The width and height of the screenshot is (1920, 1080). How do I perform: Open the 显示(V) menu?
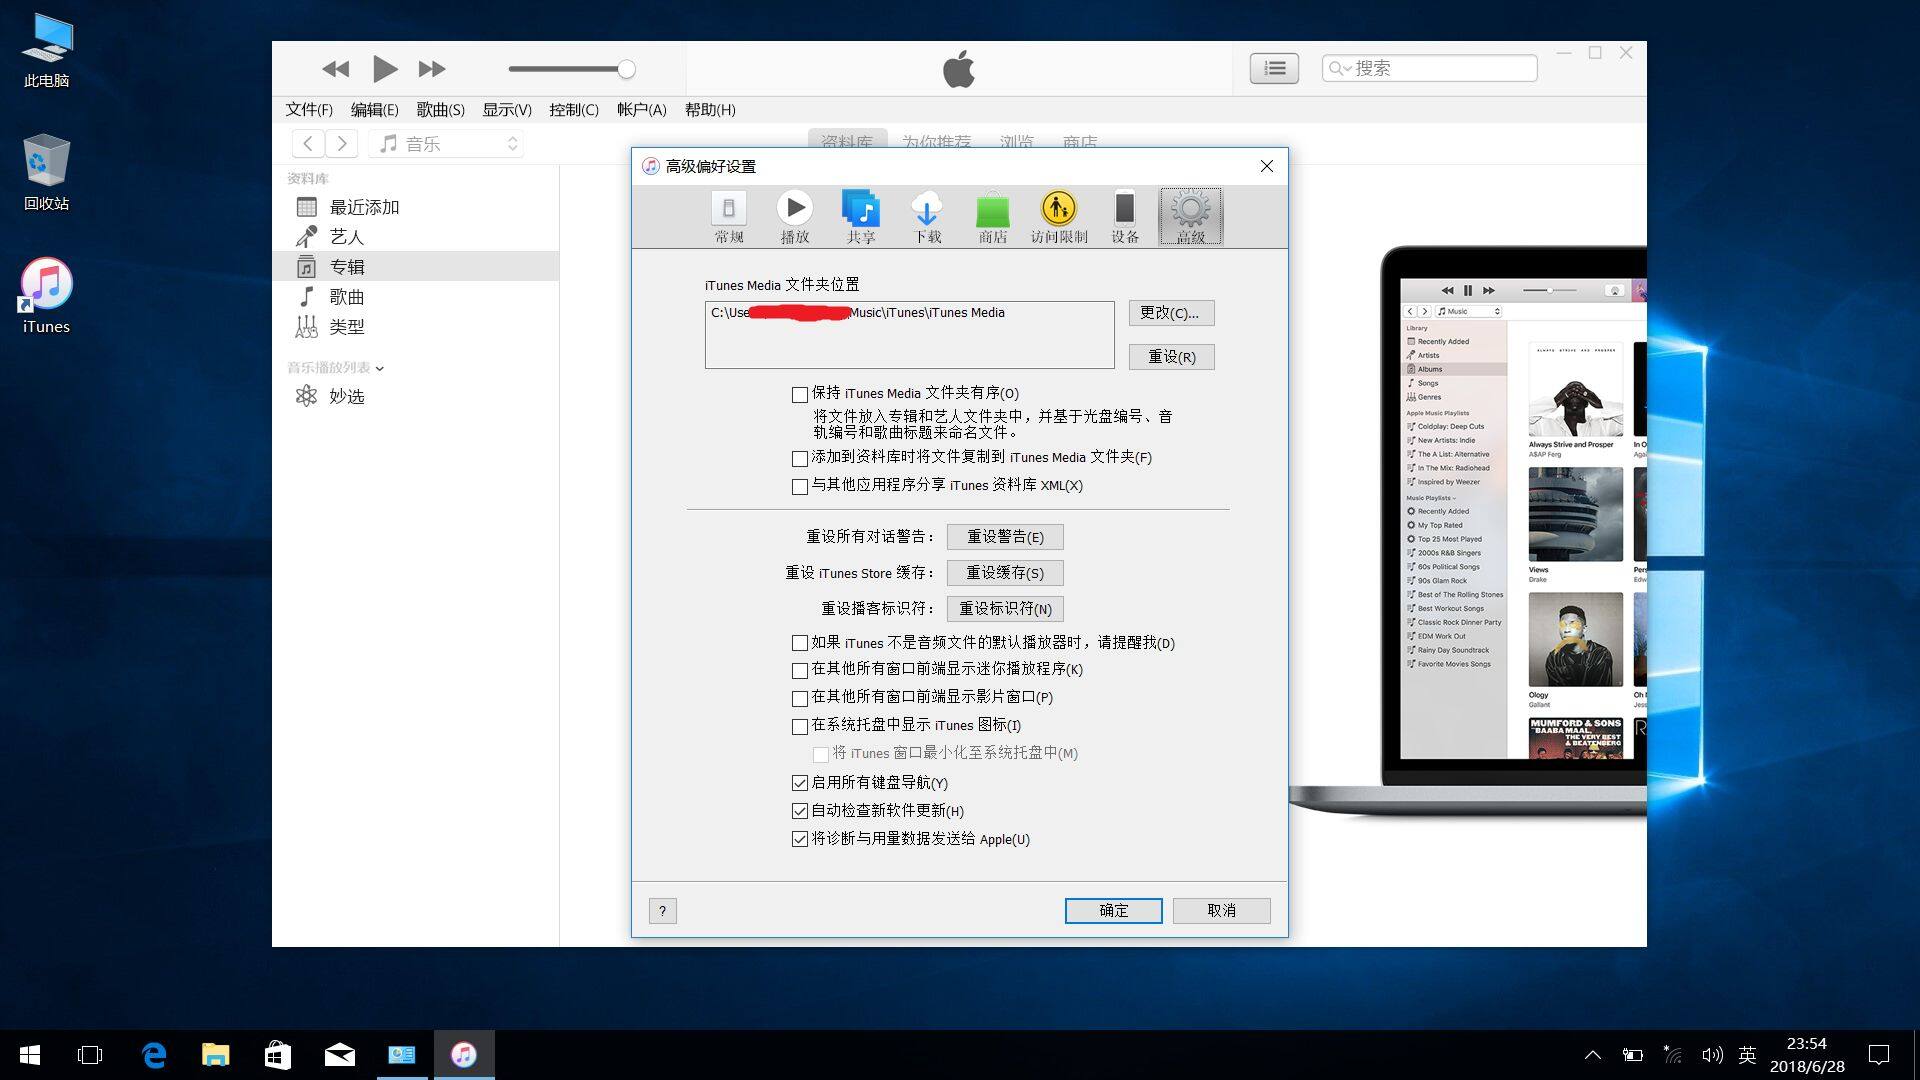coord(507,110)
